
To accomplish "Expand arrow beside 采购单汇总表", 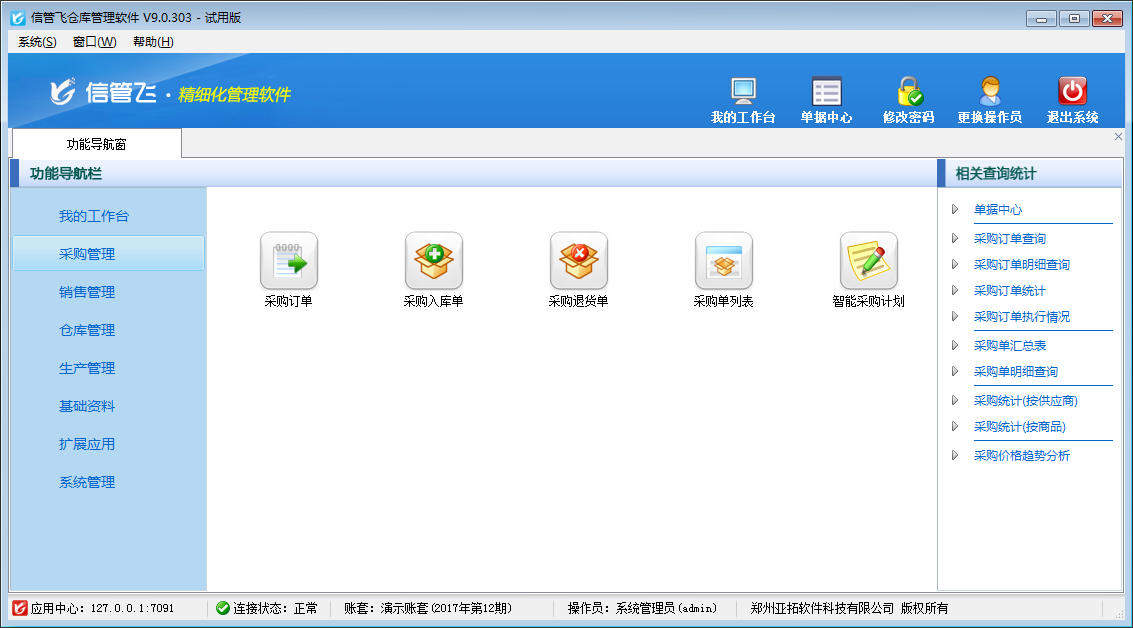I will coord(955,345).
